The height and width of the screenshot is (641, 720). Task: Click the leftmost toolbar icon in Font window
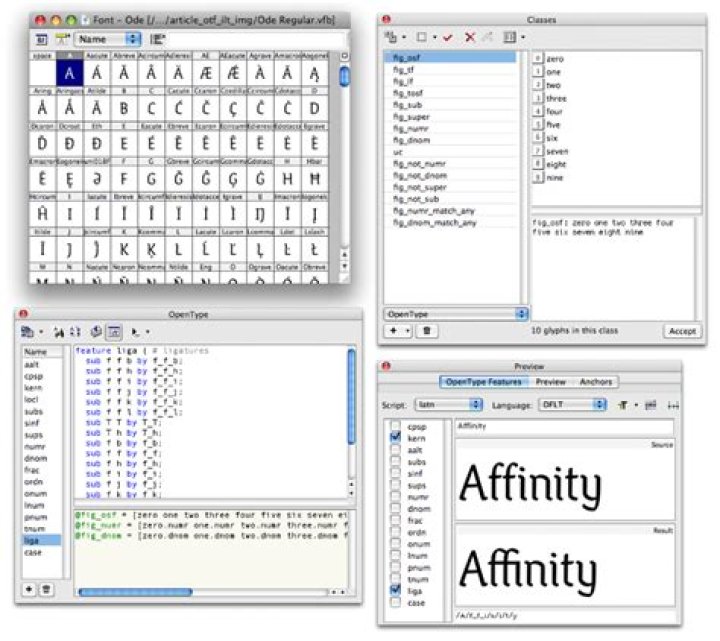41,39
